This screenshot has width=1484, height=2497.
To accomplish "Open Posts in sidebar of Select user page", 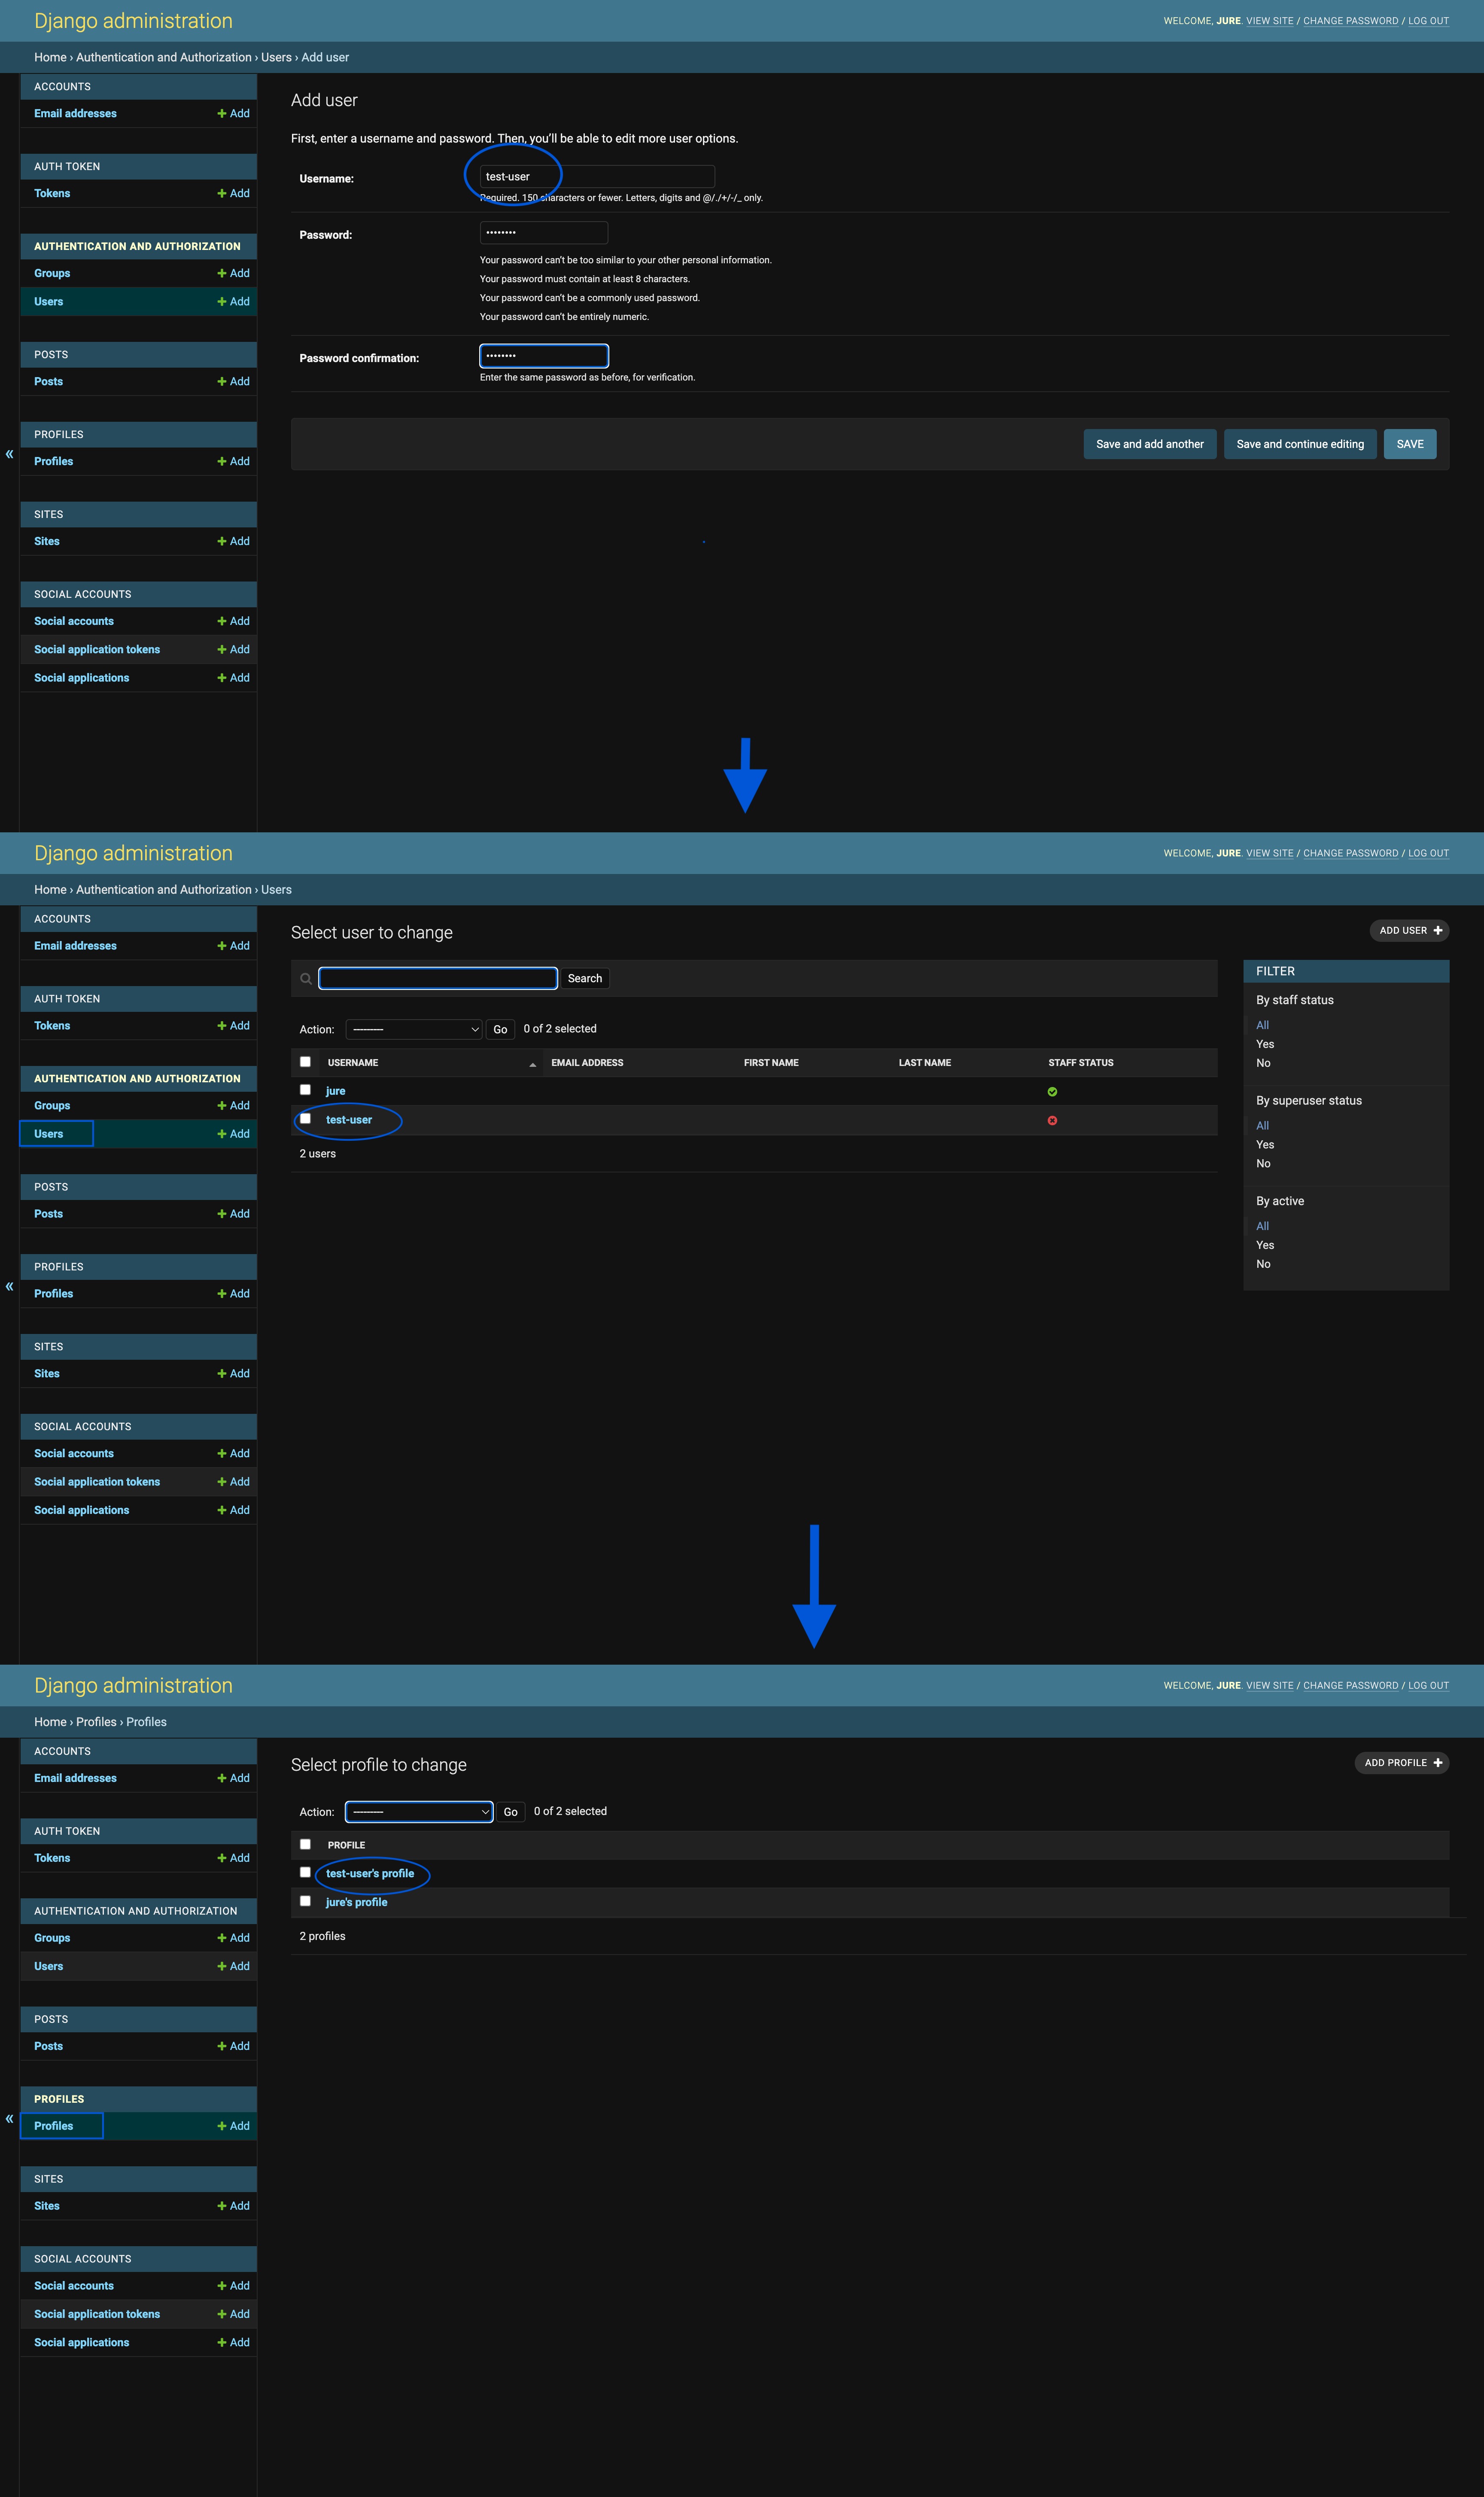I will (48, 1214).
